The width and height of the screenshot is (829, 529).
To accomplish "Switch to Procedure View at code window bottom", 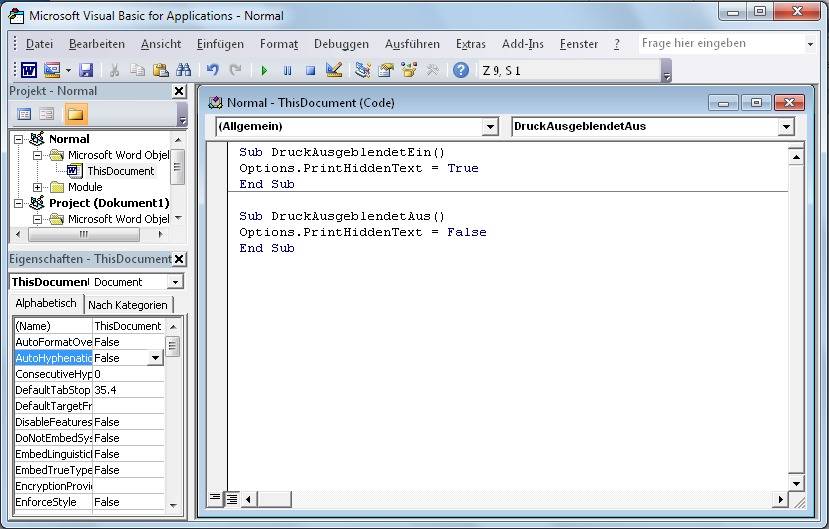I will coord(215,498).
